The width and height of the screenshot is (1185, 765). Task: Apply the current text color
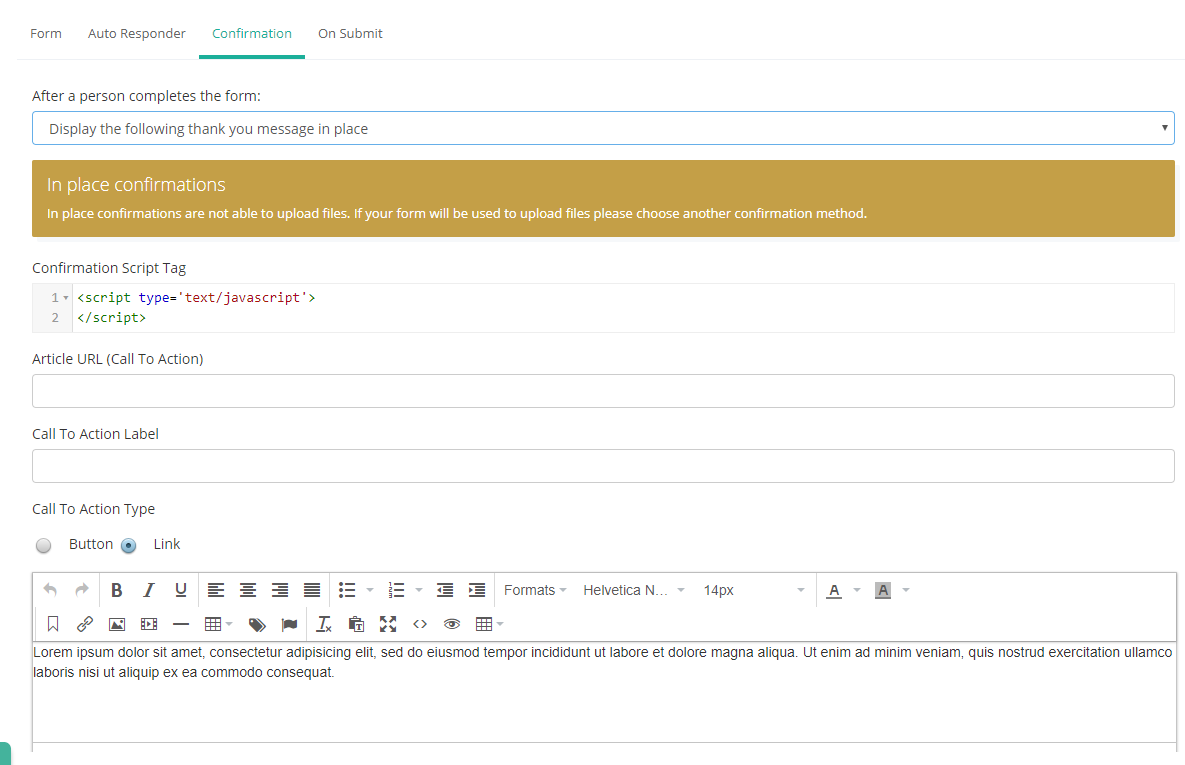coord(834,590)
